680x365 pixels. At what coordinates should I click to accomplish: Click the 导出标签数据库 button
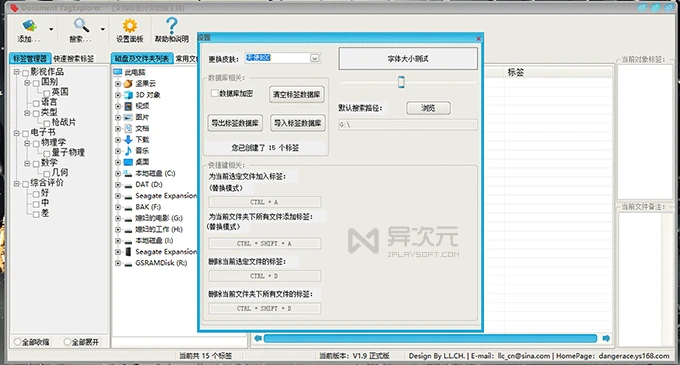click(x=235, y=123)
